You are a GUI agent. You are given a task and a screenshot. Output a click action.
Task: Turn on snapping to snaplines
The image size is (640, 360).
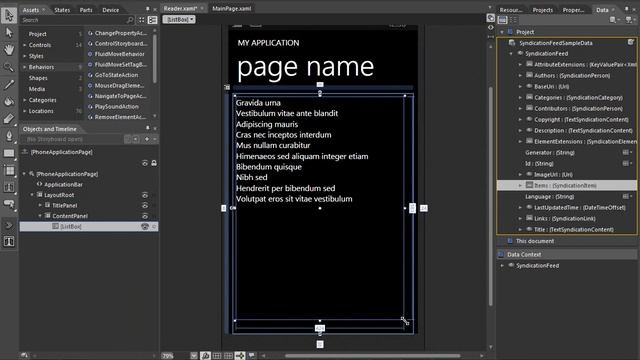[x=240, y=356]
